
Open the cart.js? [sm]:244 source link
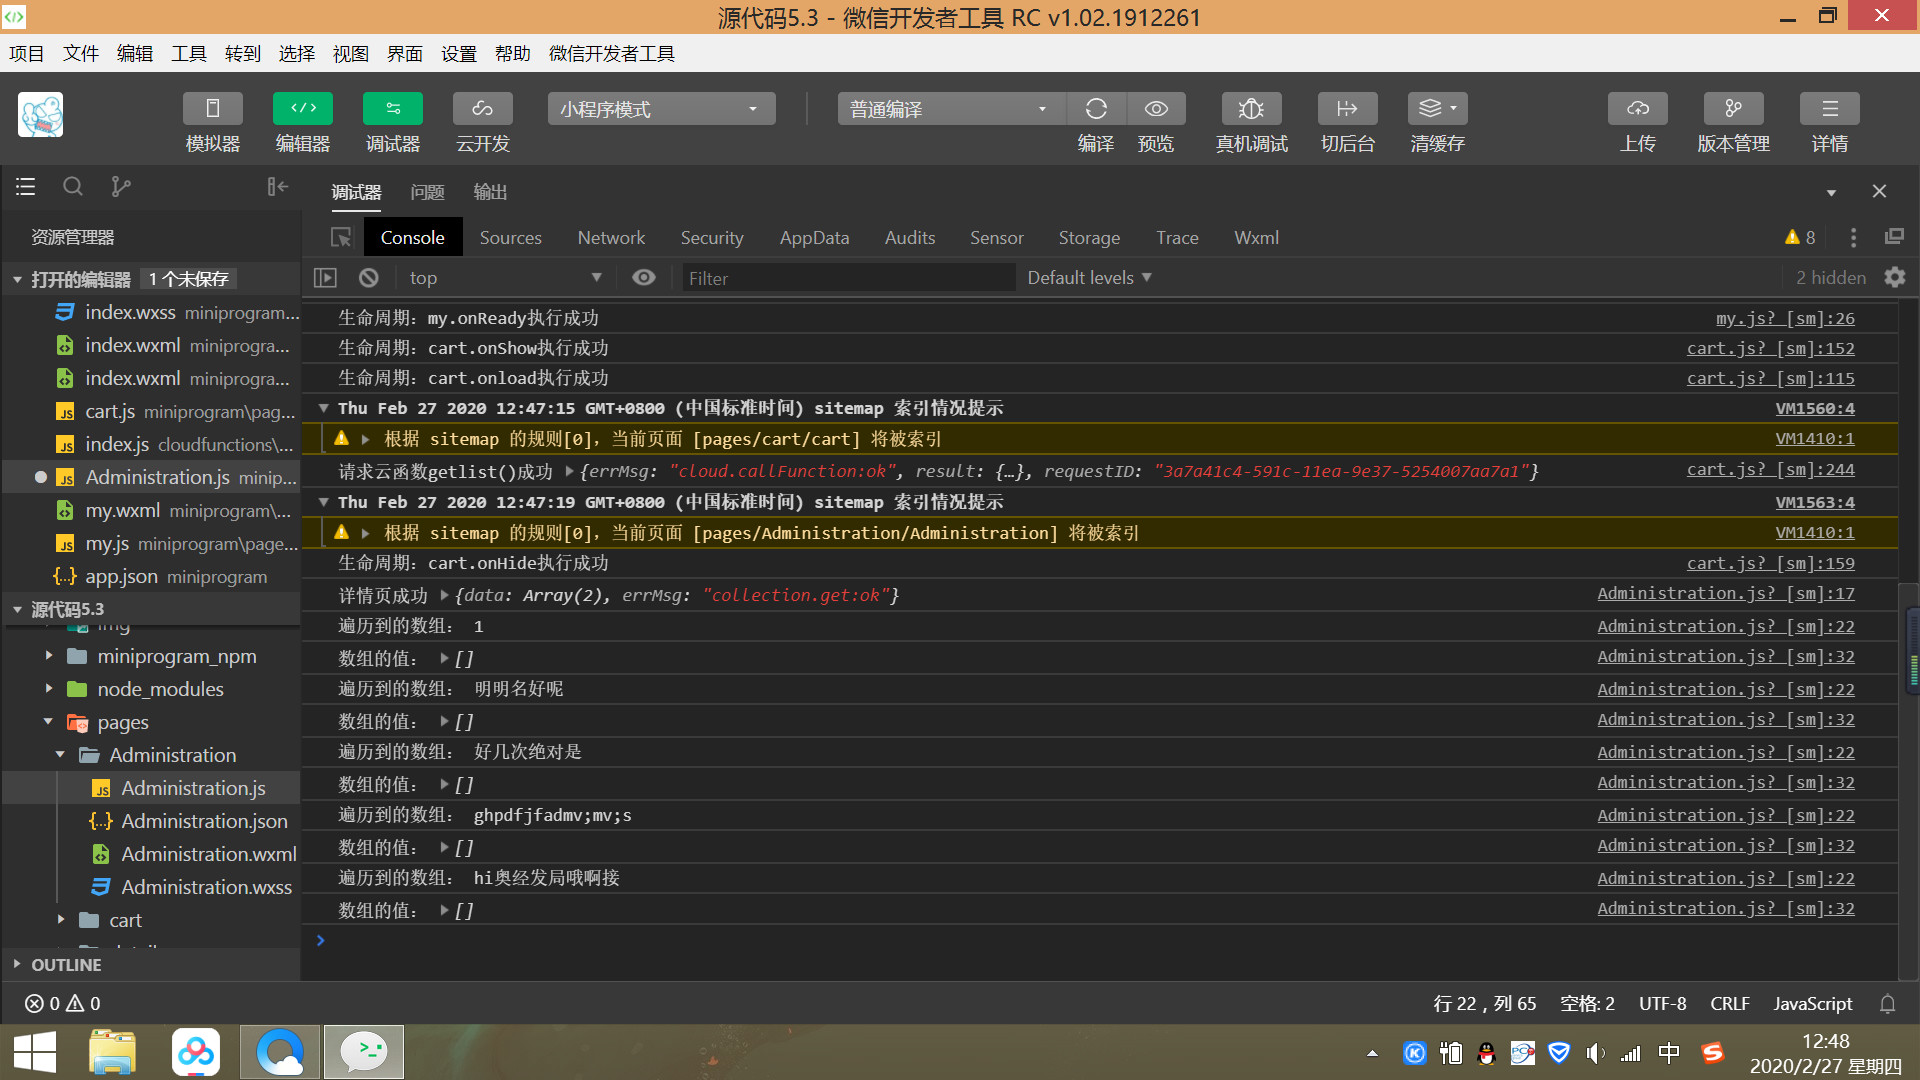click(1770, 470)
